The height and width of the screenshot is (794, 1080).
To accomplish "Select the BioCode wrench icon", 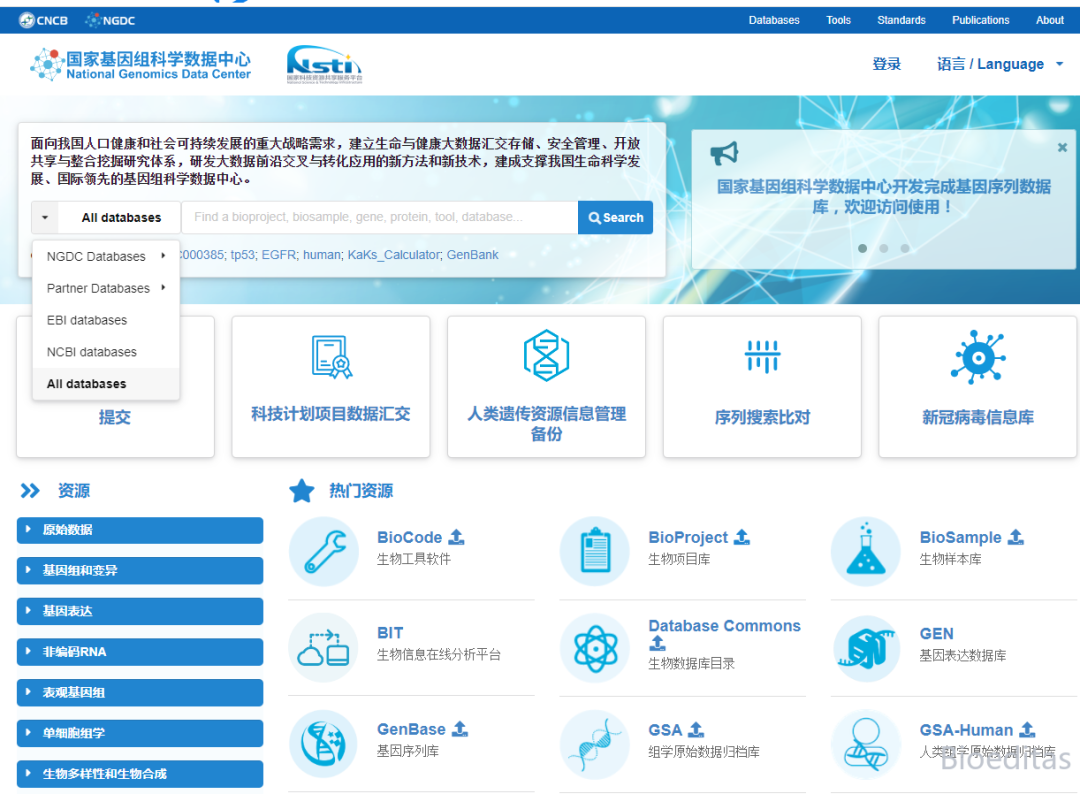I will 324,551.
